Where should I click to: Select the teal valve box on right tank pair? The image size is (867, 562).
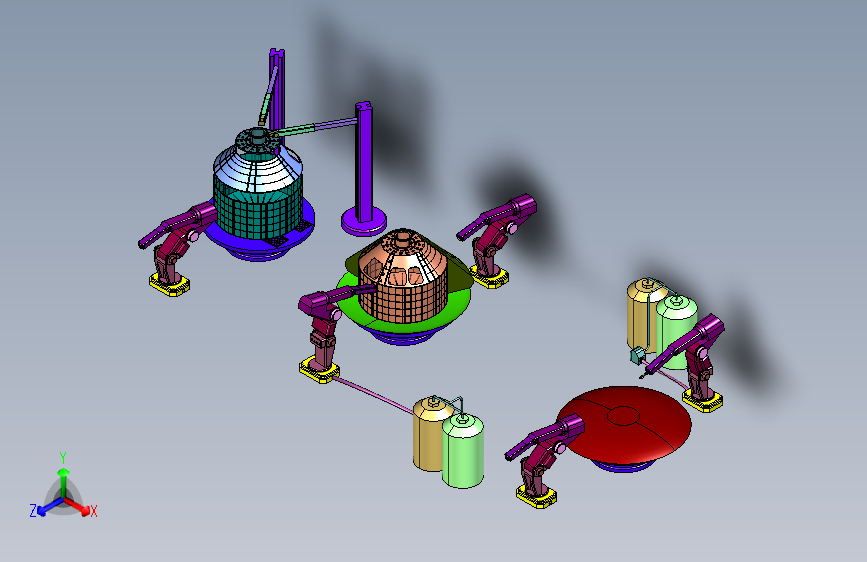(x=638, y=355)
